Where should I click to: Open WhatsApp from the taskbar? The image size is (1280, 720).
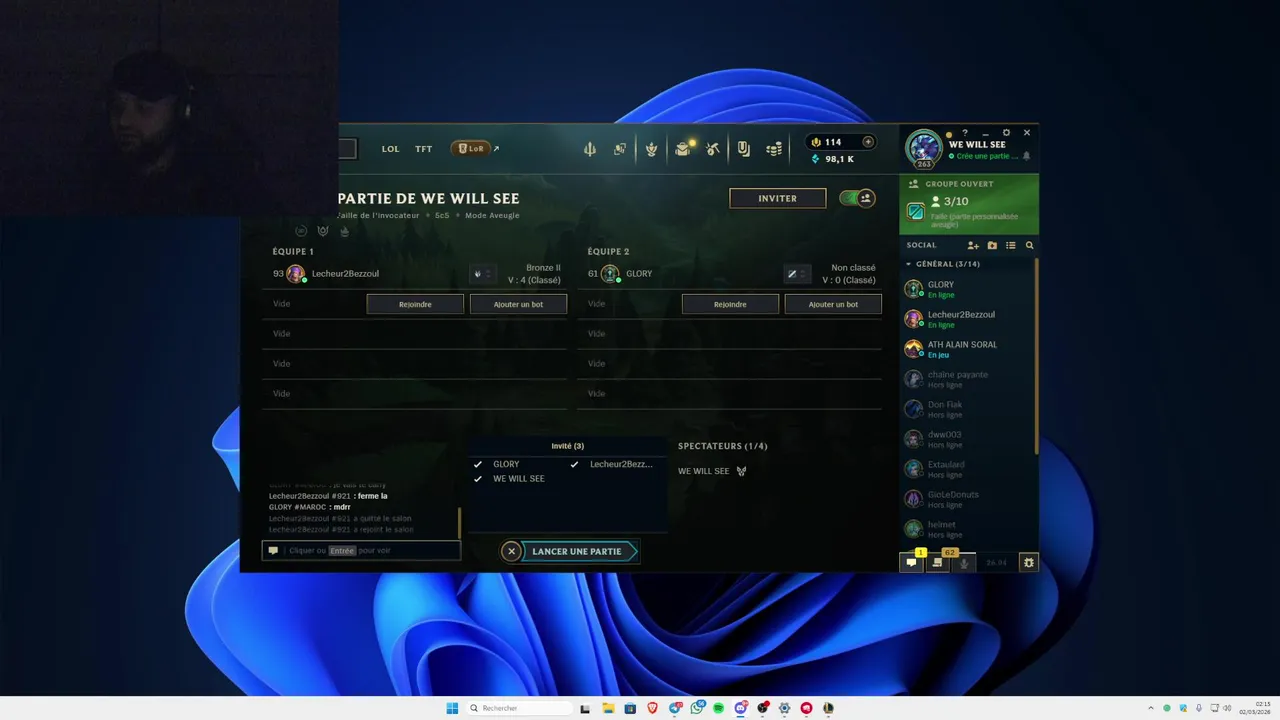pyautogui.click(x=697, y=708)
